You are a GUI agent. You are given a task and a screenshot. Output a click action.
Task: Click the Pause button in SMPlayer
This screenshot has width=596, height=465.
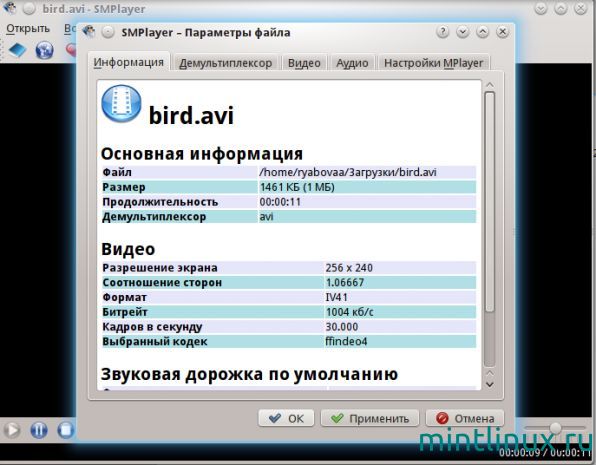[x=39, y=430]
